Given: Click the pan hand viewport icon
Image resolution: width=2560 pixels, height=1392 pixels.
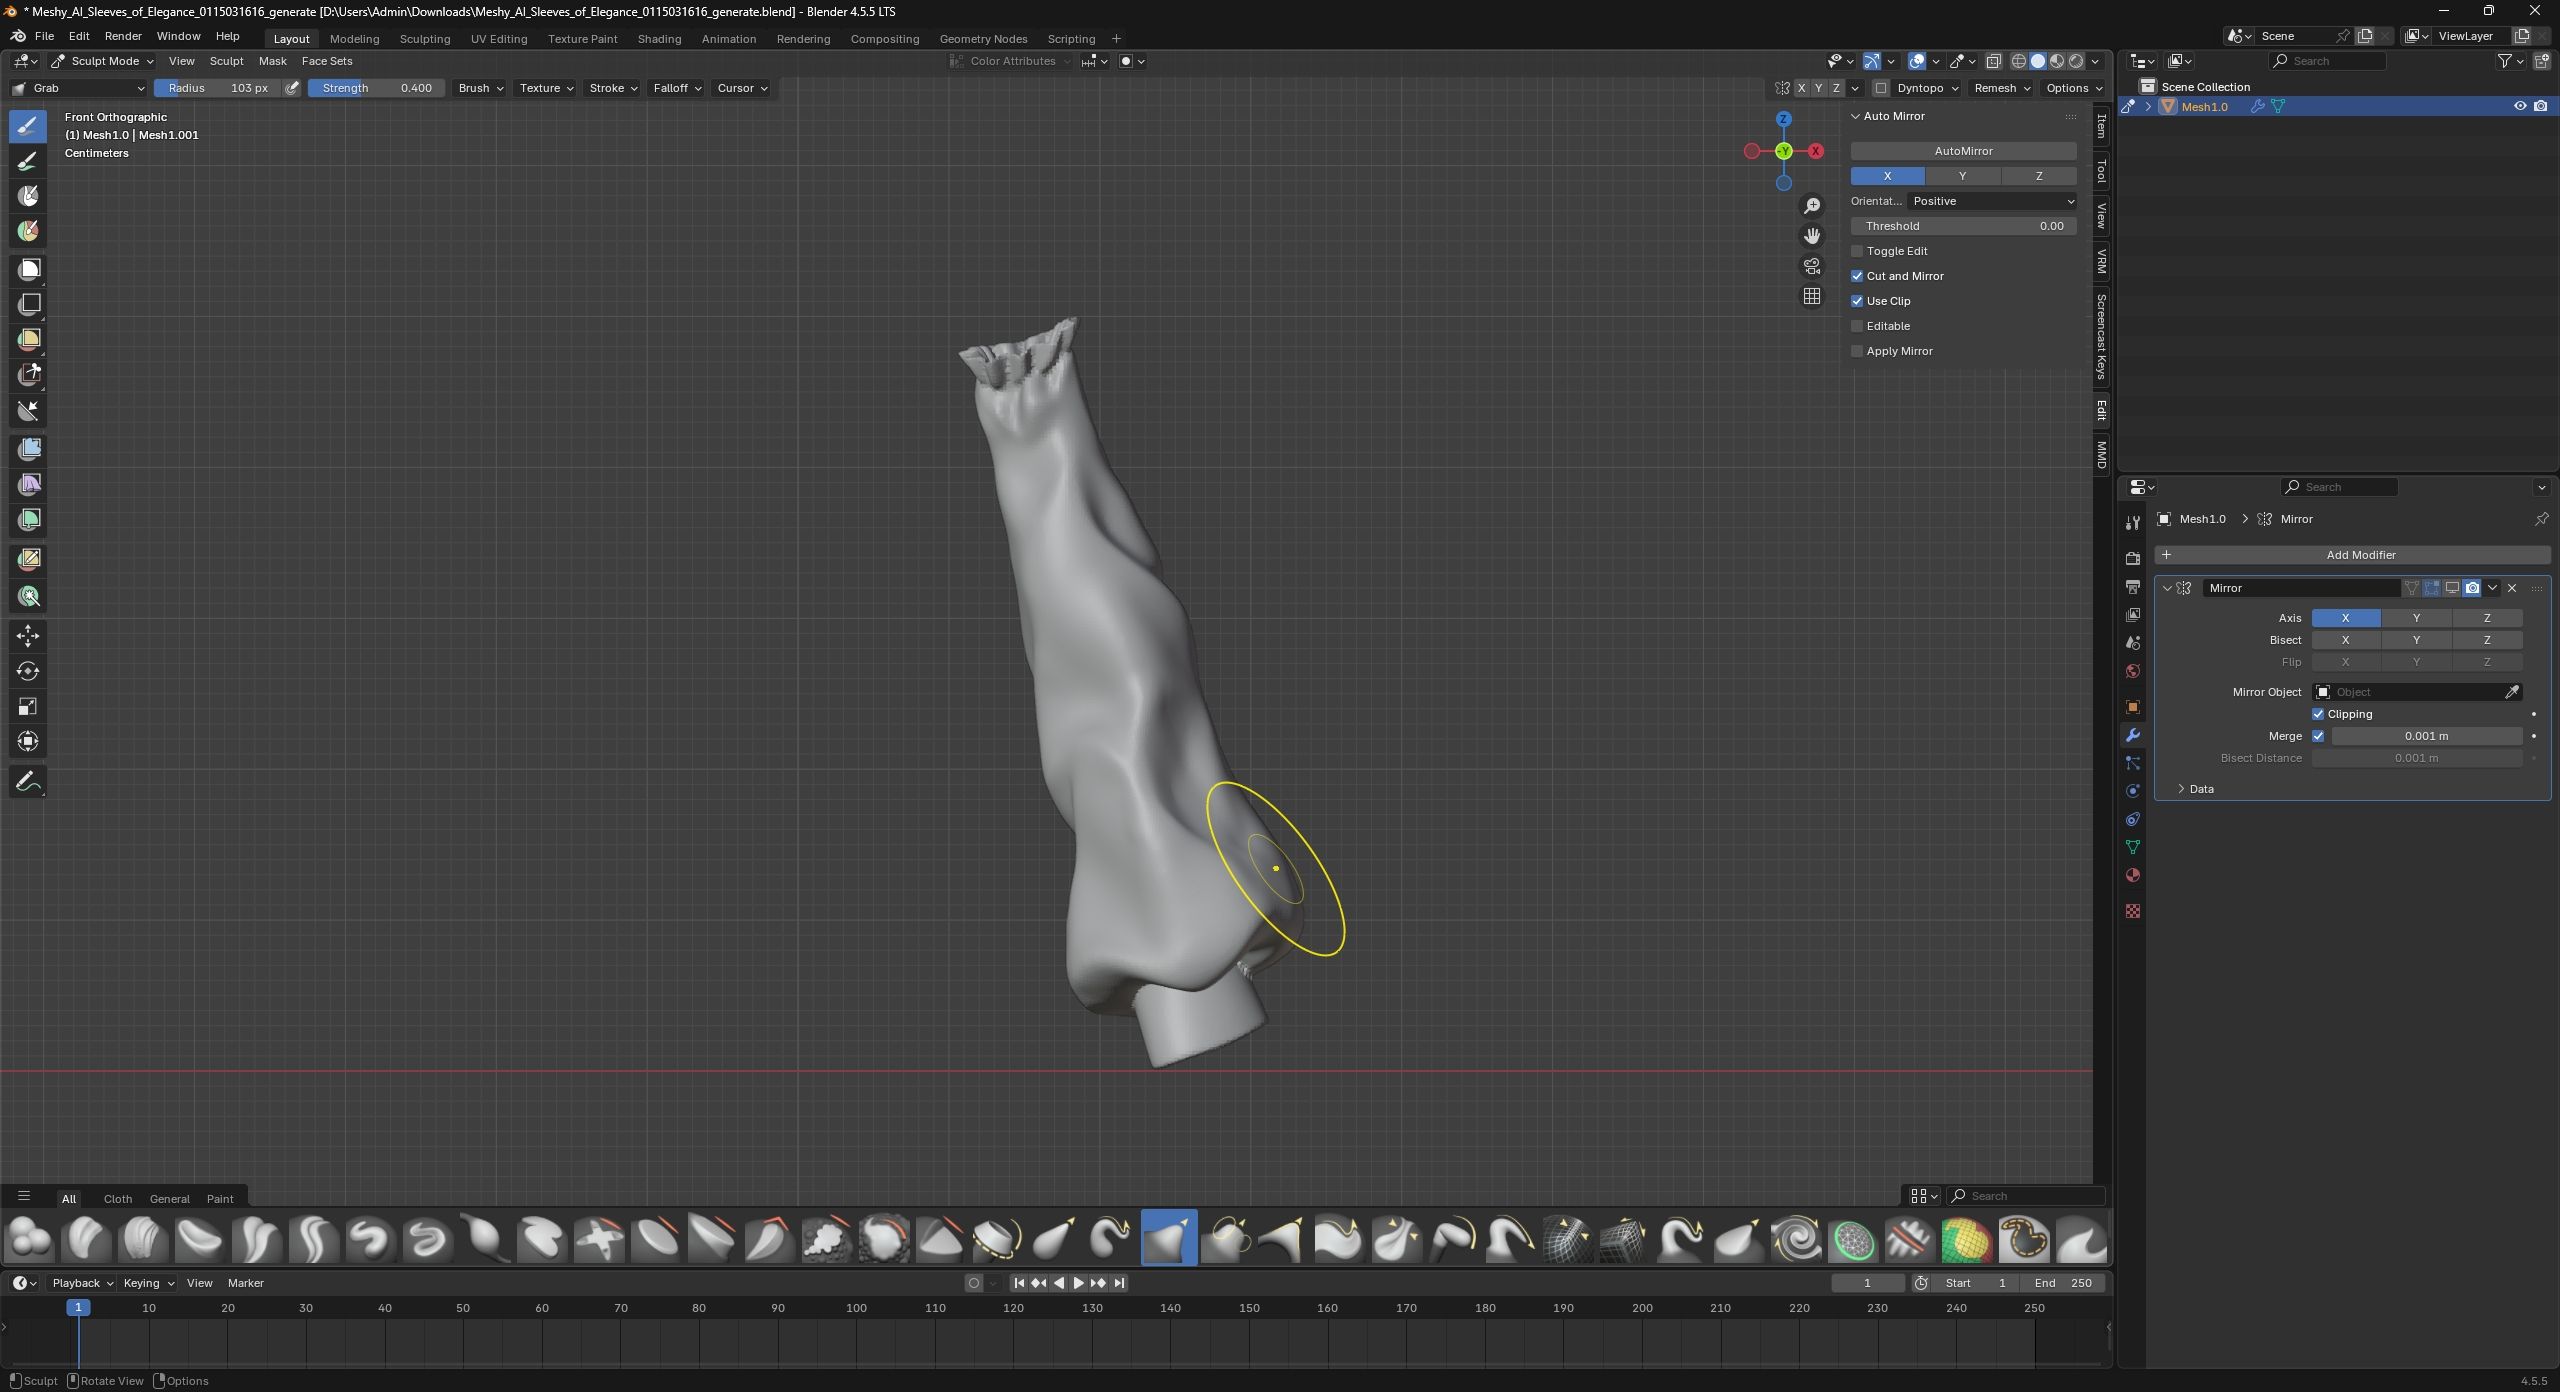Looking at the screenshot, I should (x=1812, y=236).
